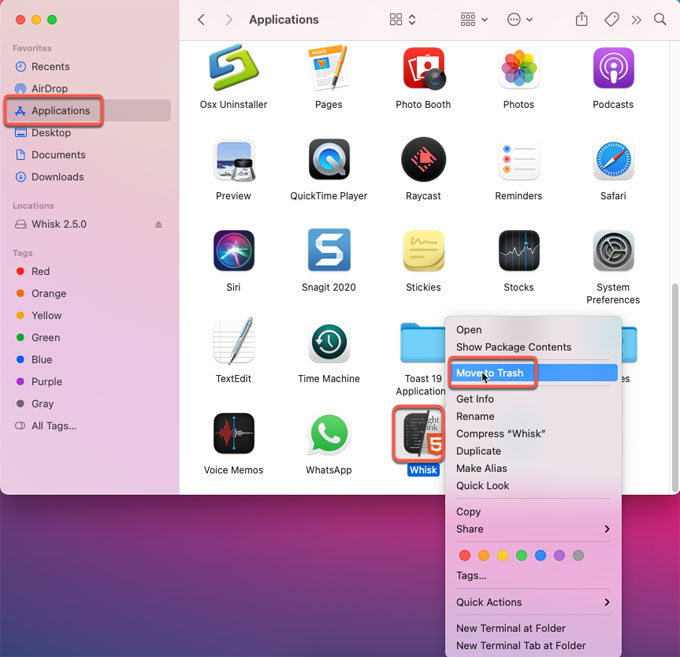Choose Quick Look

click(533, 486)
